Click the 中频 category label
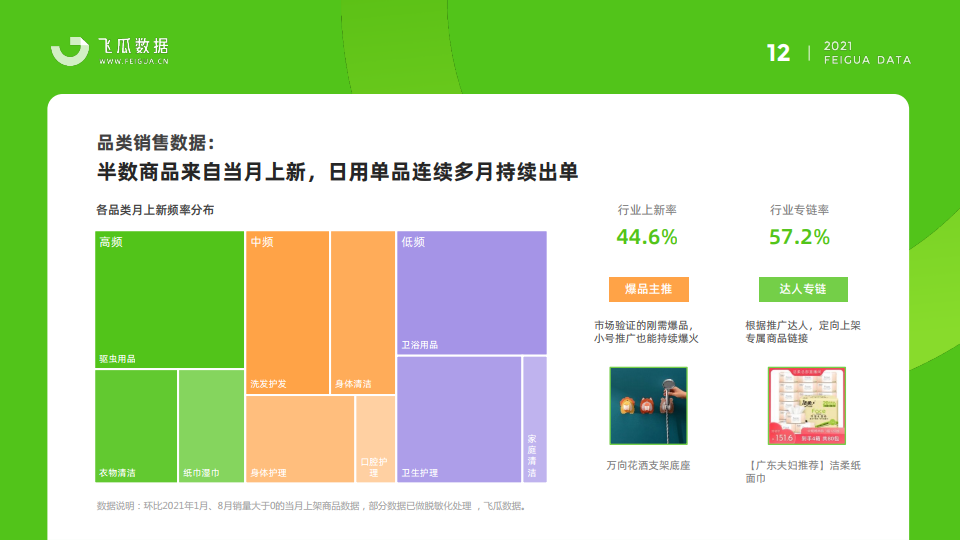 click(x=262, y=242)
